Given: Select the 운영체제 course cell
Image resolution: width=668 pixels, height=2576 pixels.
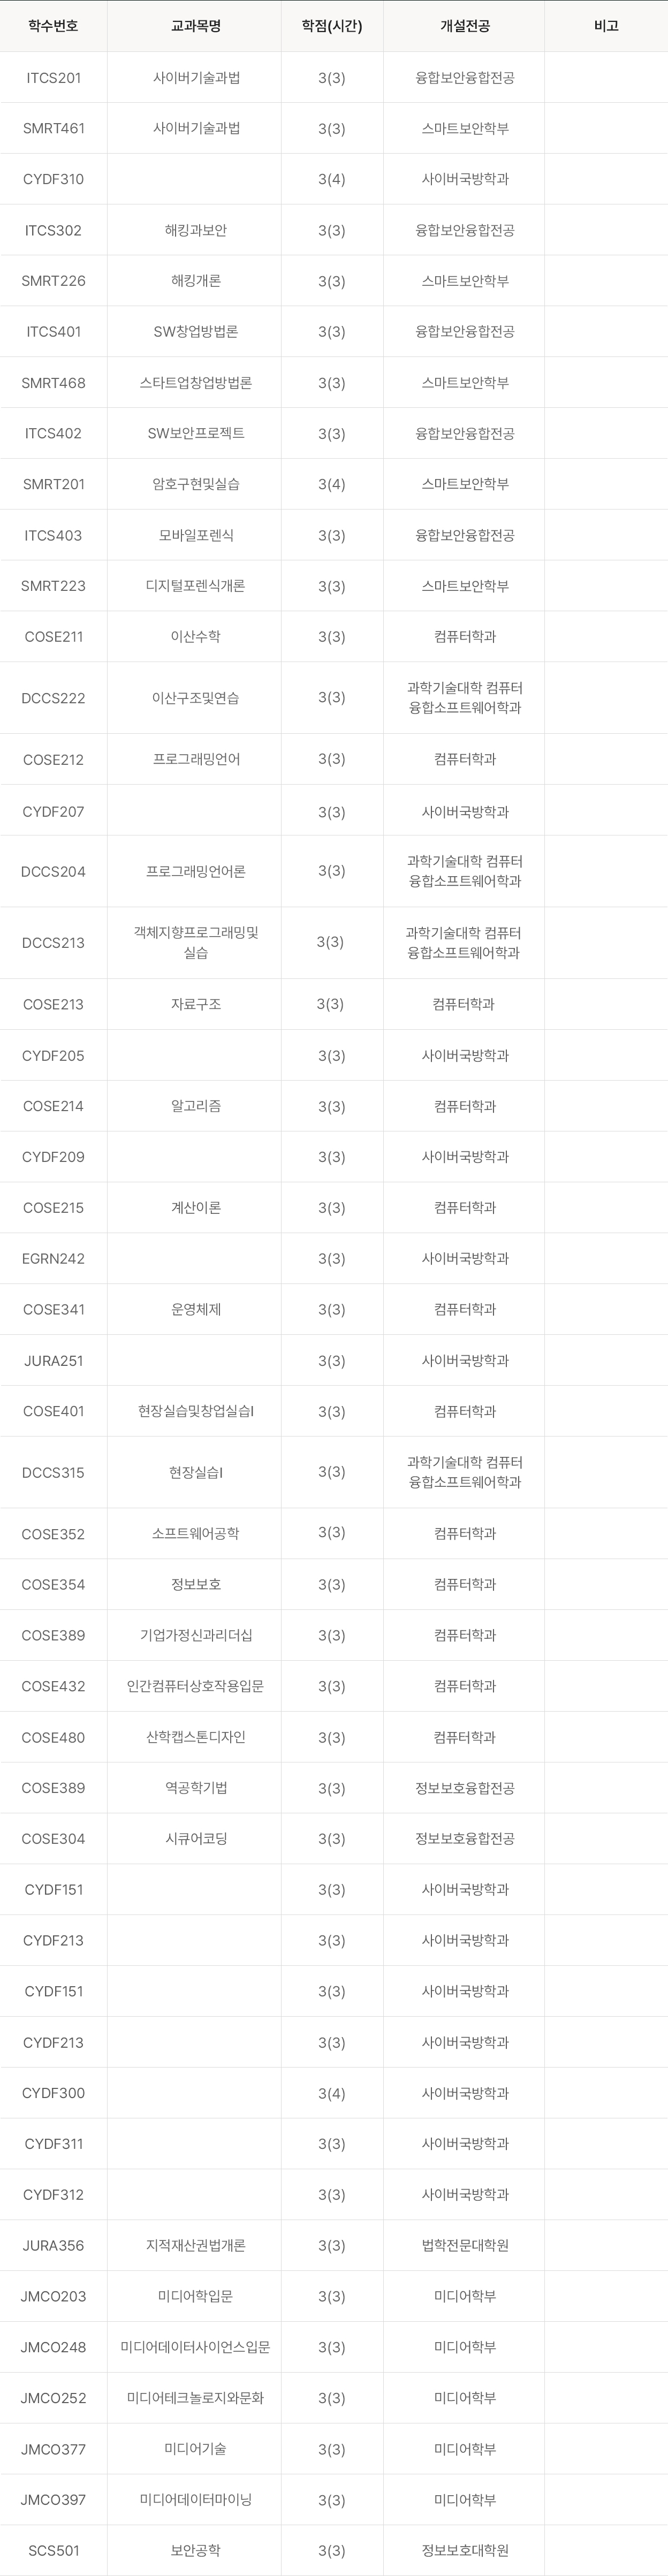Looking at the screenshot, I should 196,1309.
